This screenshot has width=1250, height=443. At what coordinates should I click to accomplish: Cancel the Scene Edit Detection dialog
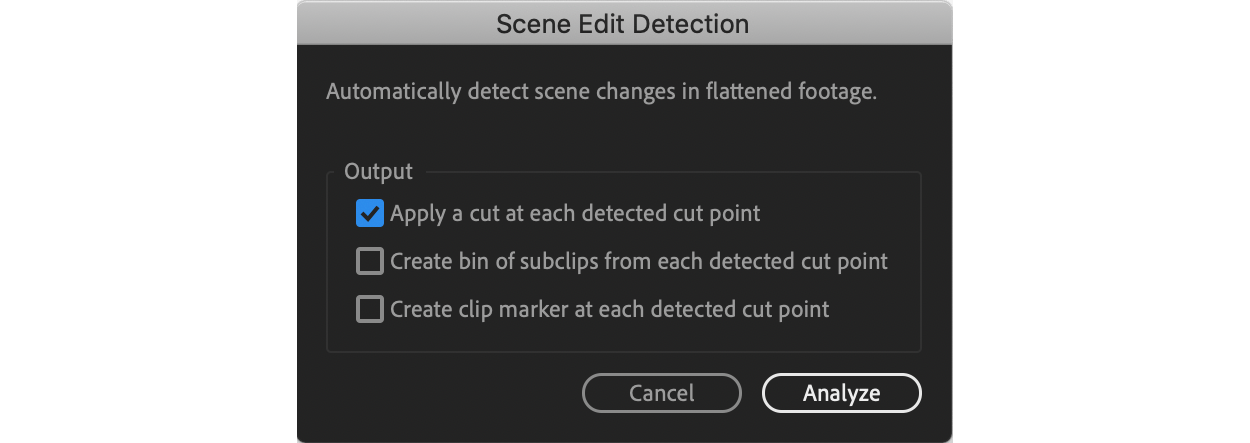662,393
